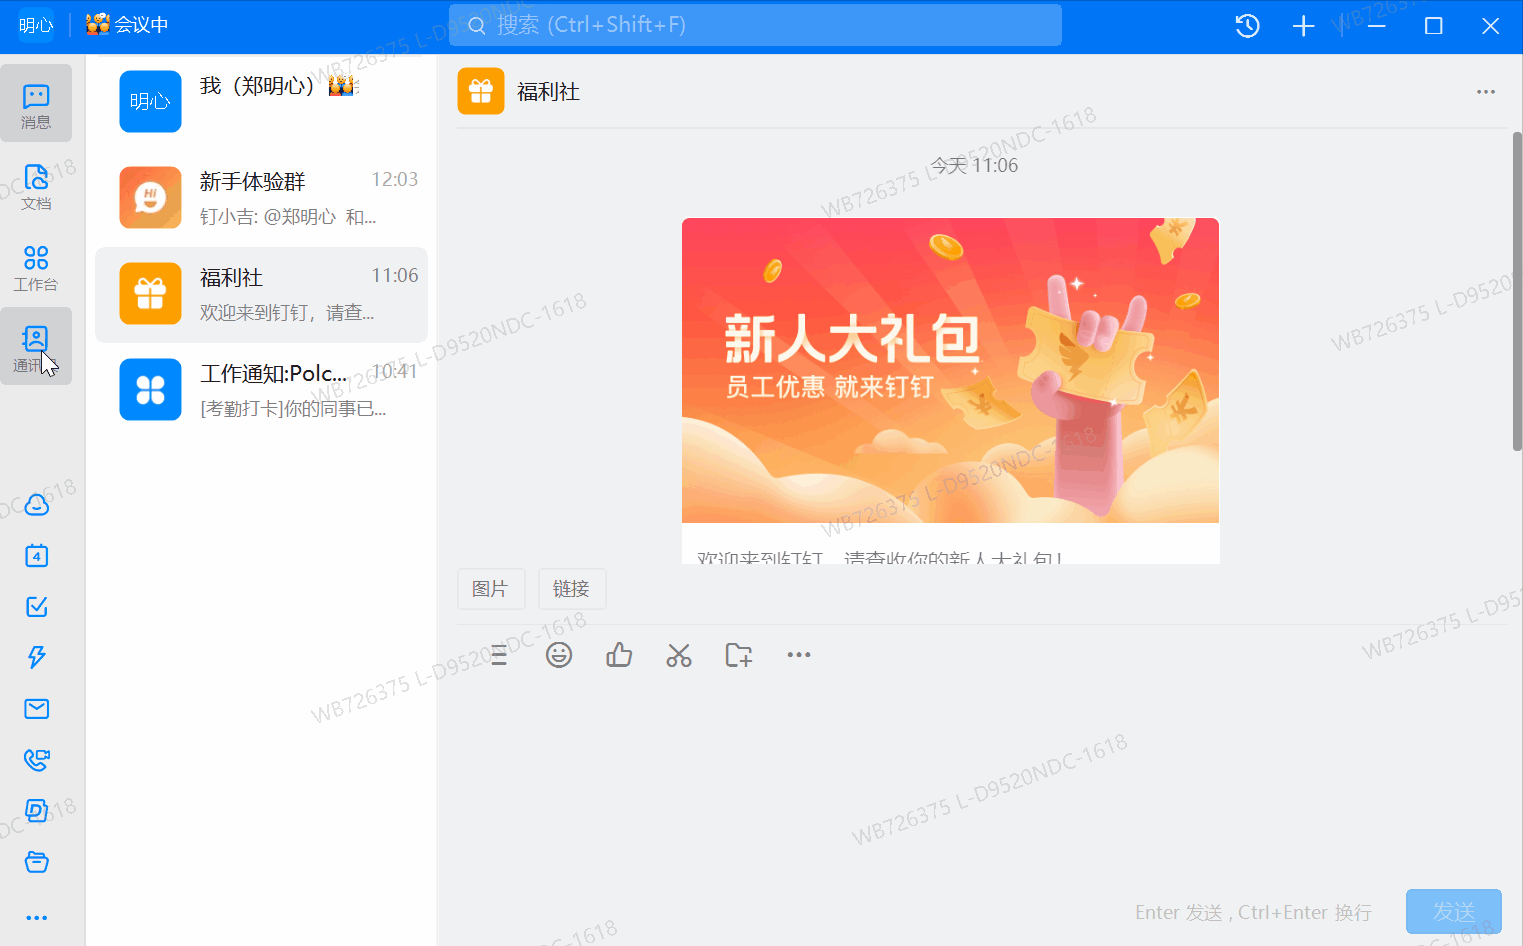Open chat options ellipsis in 福利社 header
This screenshot has width=1523, height=946.
coord(1486,92)
